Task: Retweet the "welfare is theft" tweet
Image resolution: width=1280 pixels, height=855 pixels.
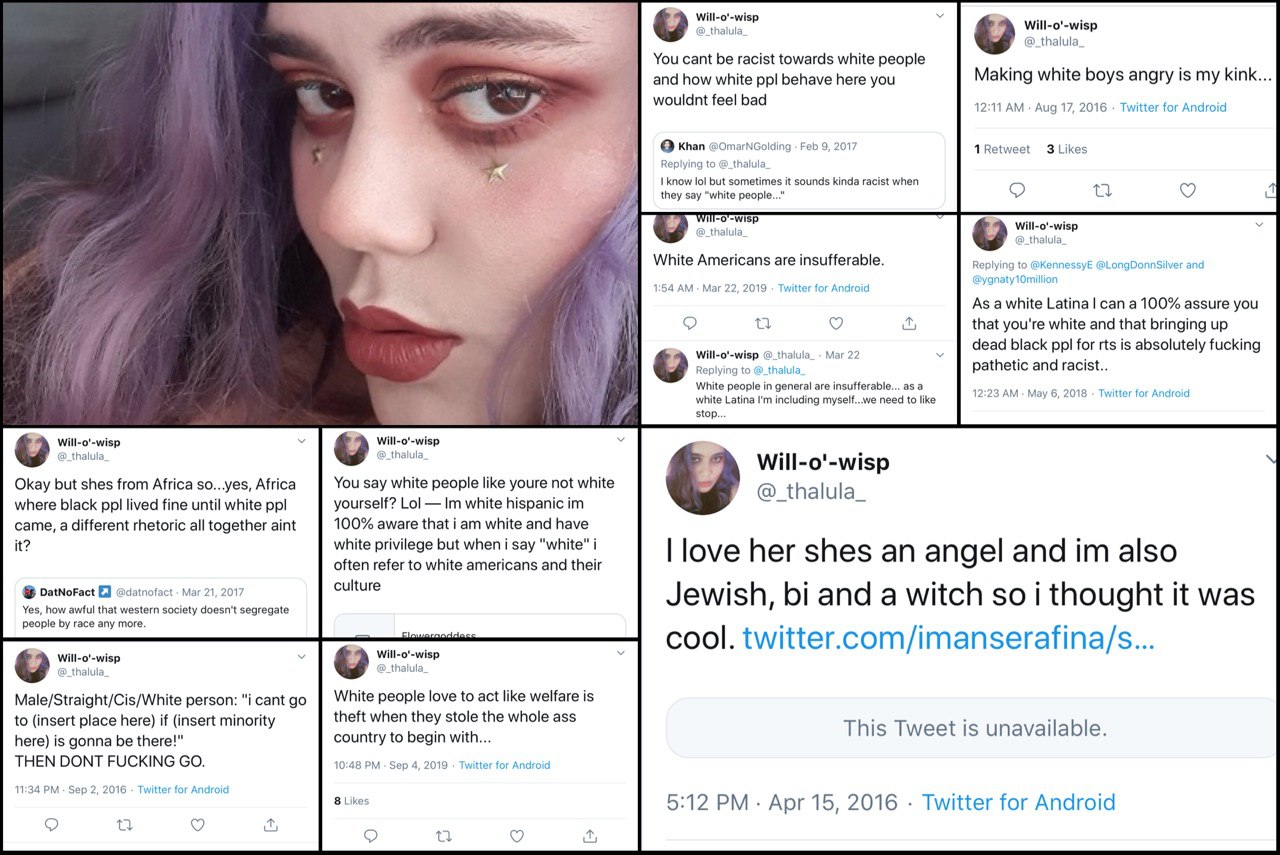Action: pyautogui.click(x=443, y=835)
